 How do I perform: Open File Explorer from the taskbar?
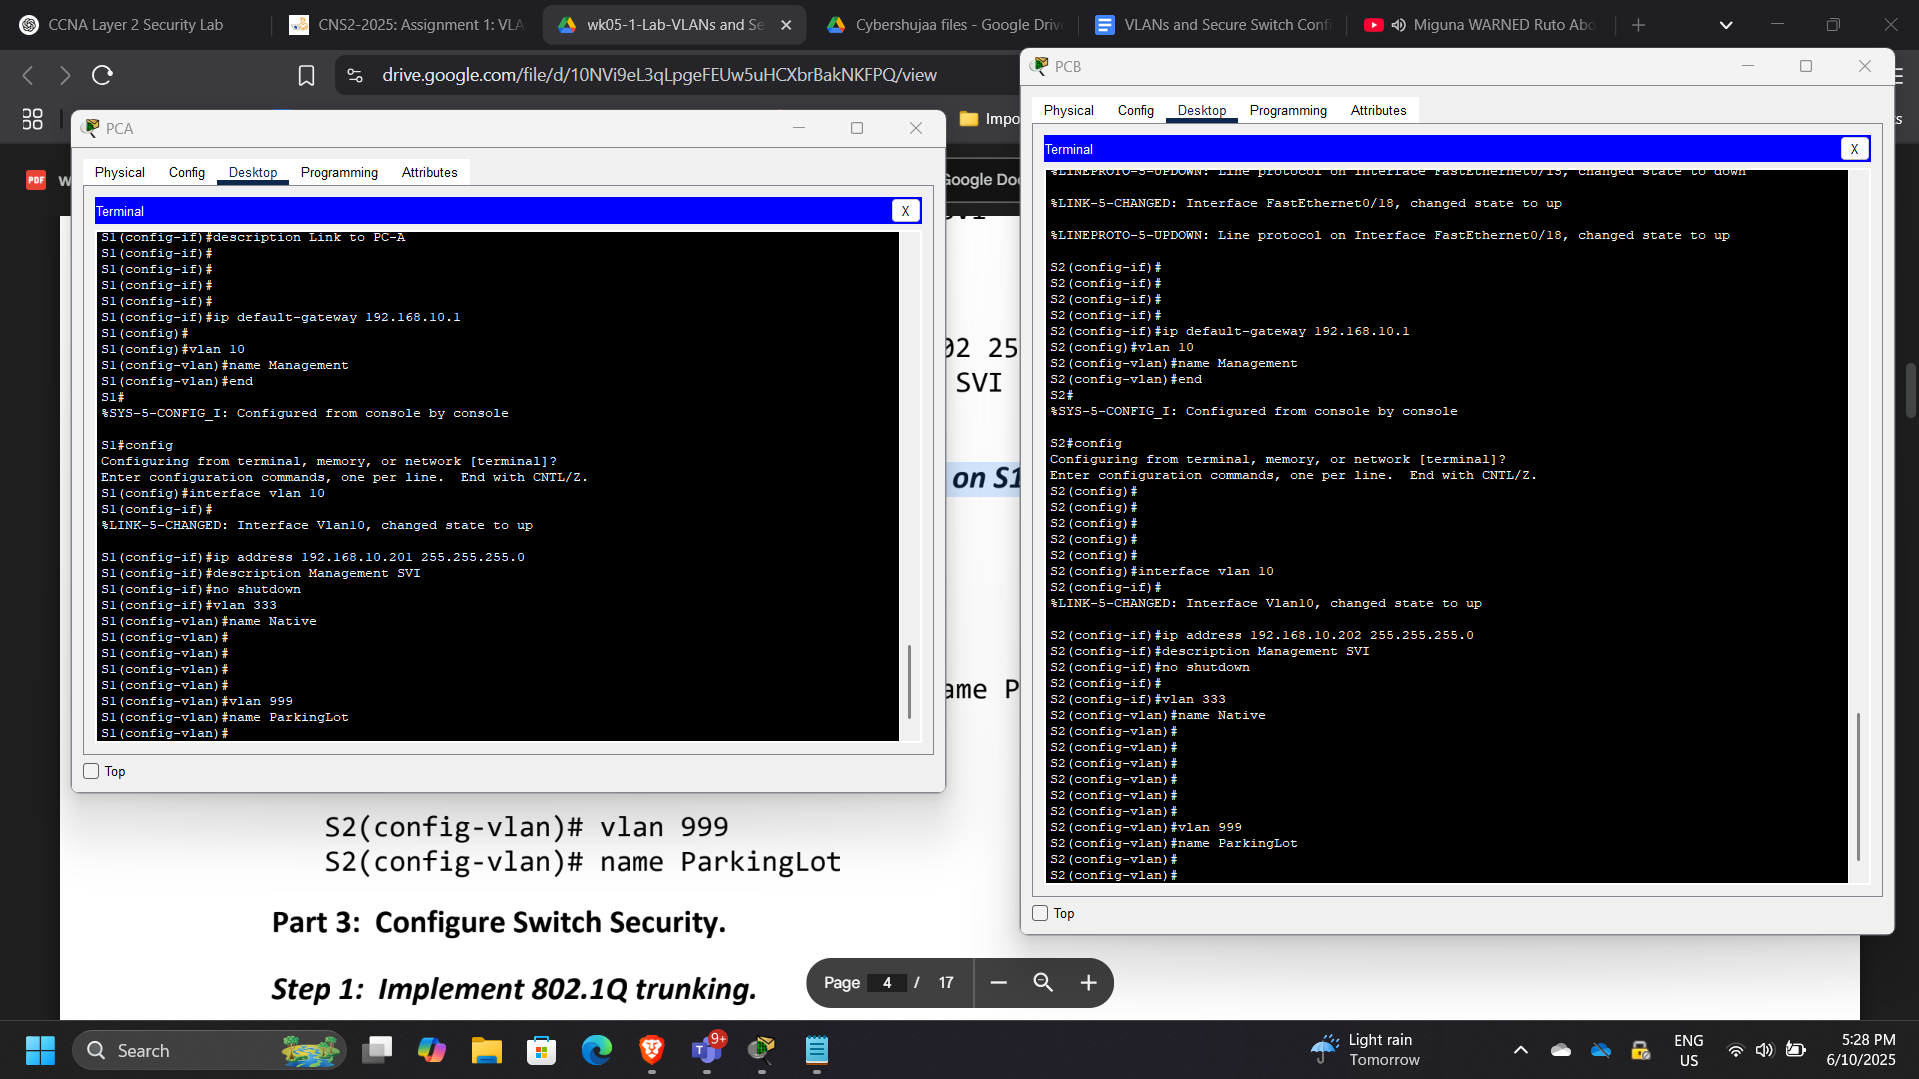(x=487, y=1050)
